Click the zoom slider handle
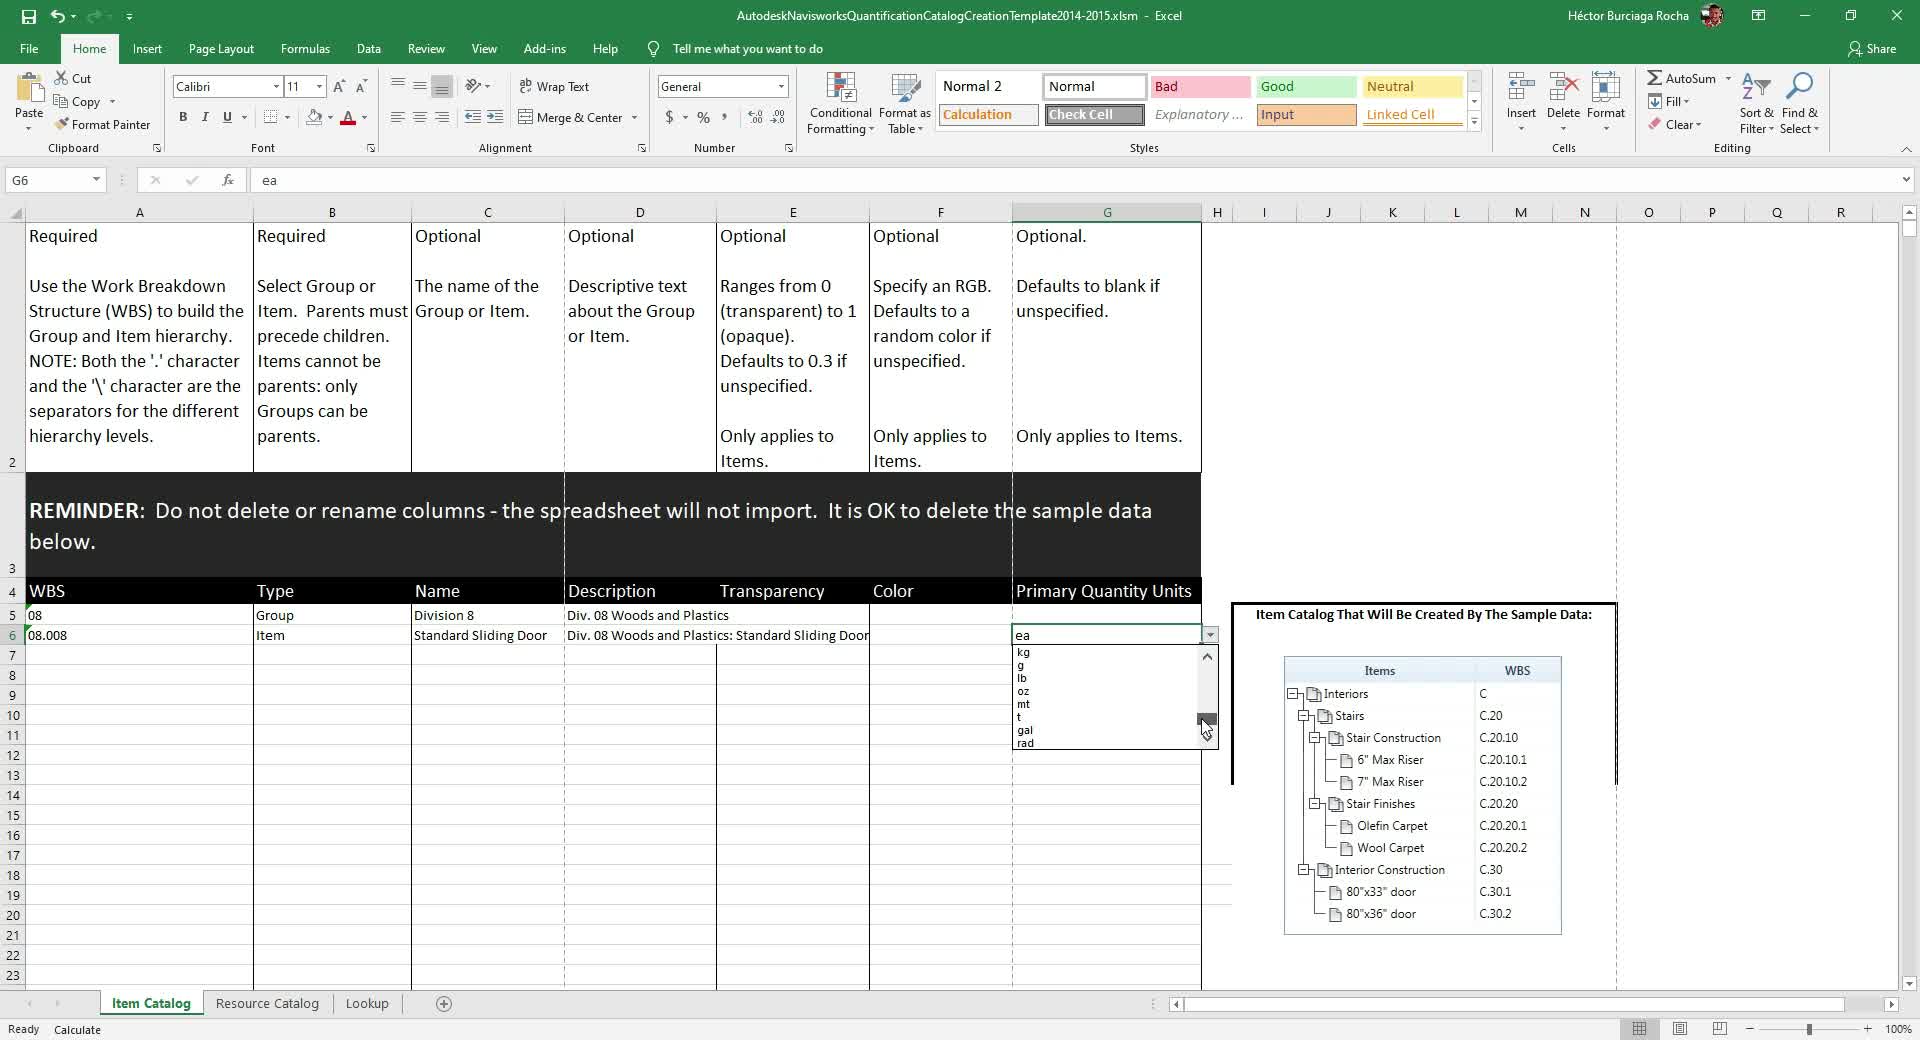 tap(1808, 1029)
